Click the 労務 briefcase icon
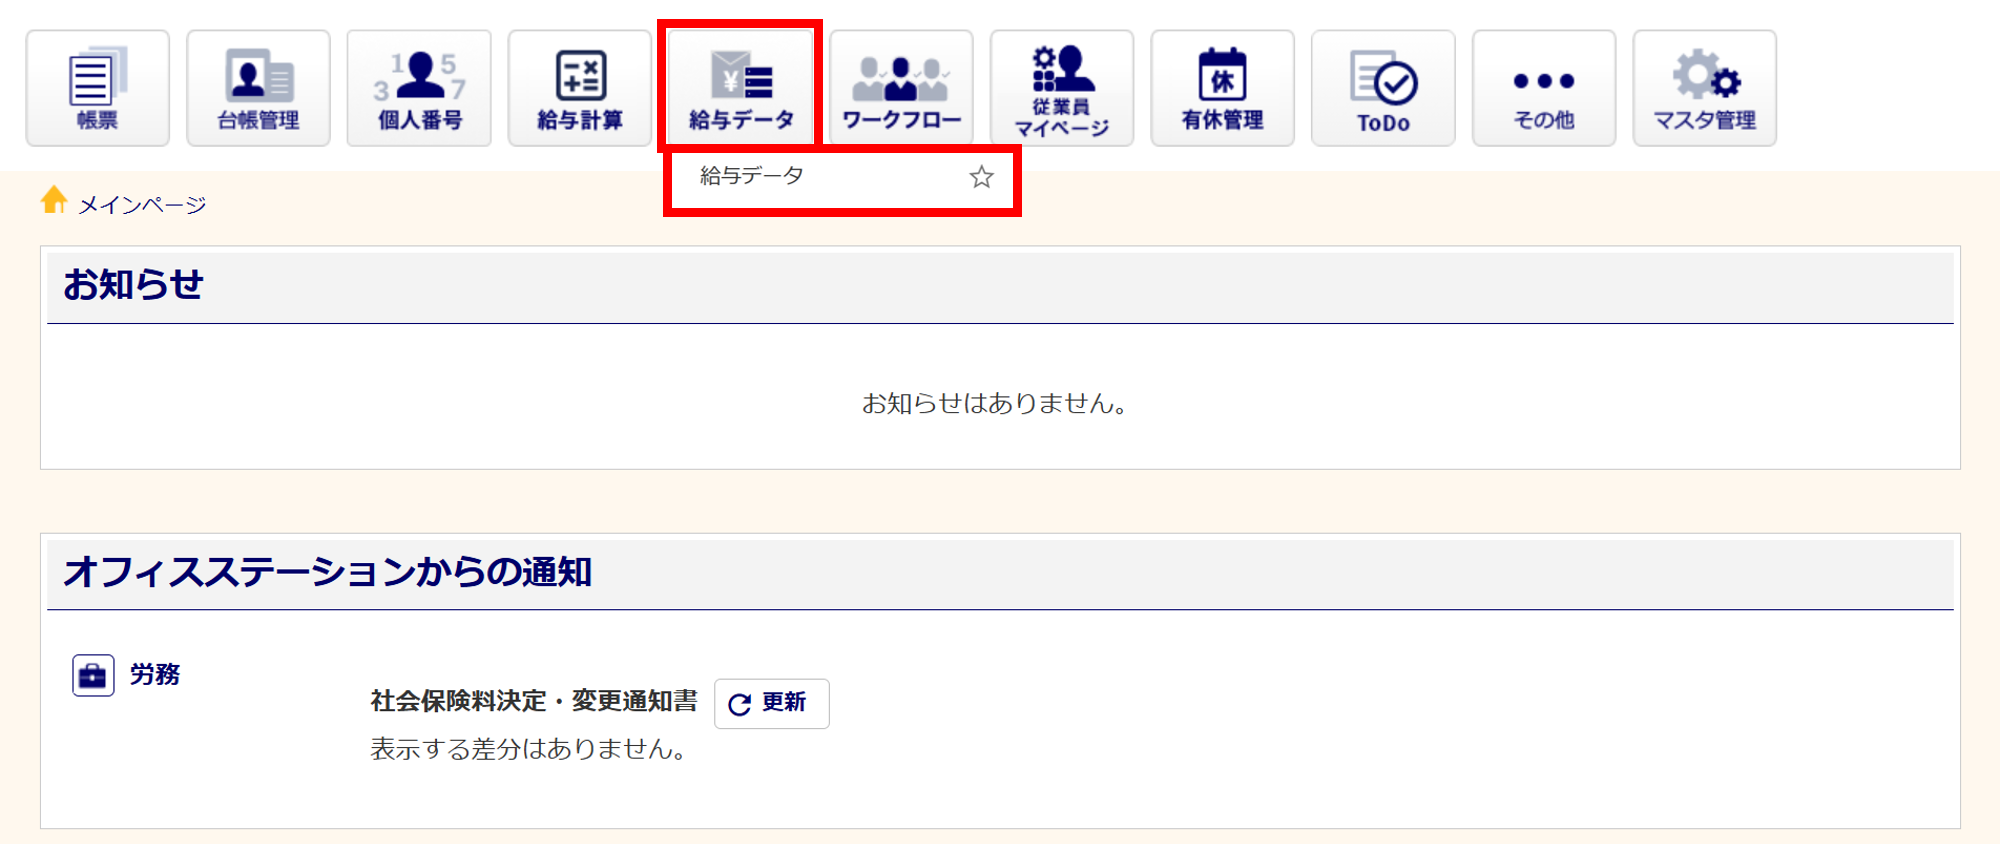Viewport: 2000px width, 844px height. pyautogui.click(x=93, y=675)
